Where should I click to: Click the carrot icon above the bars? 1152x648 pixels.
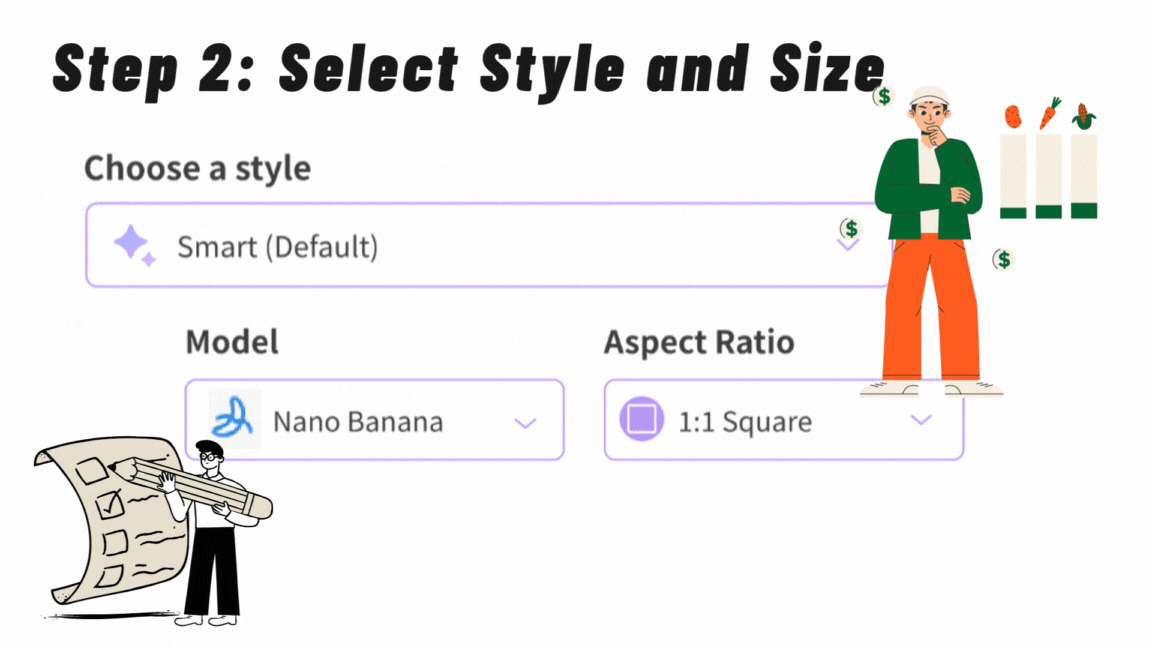(1049, 112)
